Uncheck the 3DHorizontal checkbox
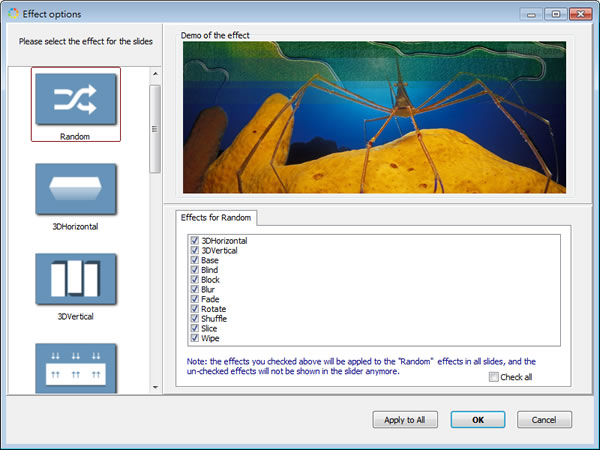The height and width of the screenshot is (450, 600). pyautogui.click(x=194, y=240)
